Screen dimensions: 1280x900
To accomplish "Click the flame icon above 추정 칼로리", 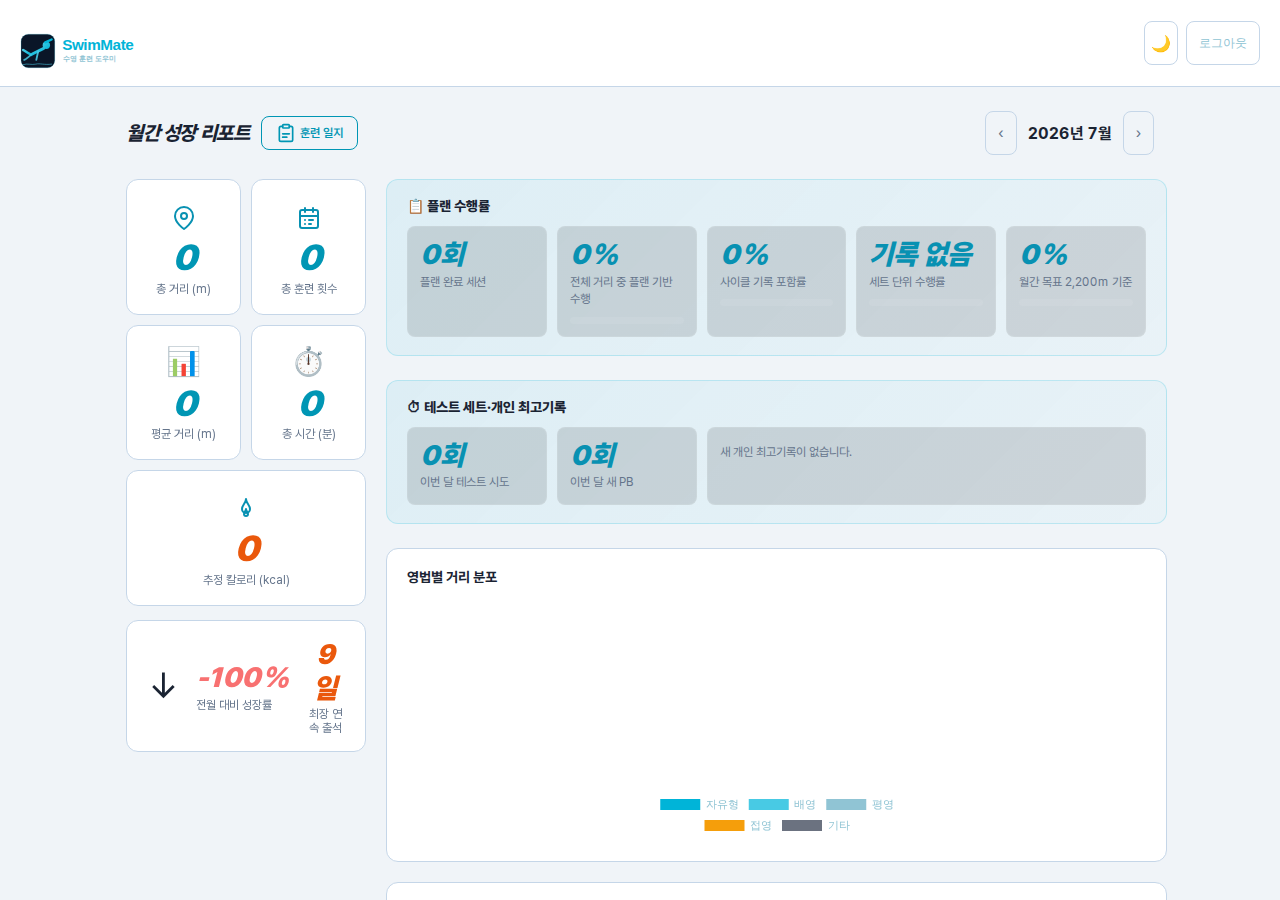I will tap(246, 508).
